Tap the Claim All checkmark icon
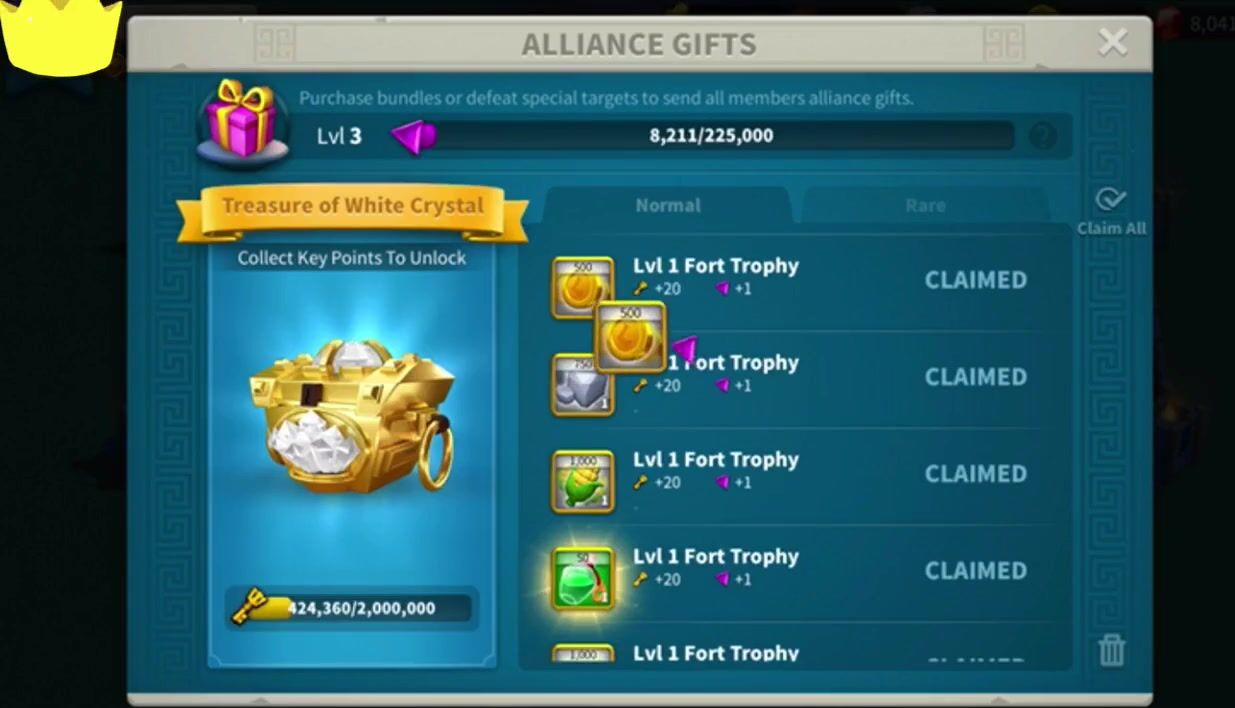1235x708 pixels. [1111, 199]
